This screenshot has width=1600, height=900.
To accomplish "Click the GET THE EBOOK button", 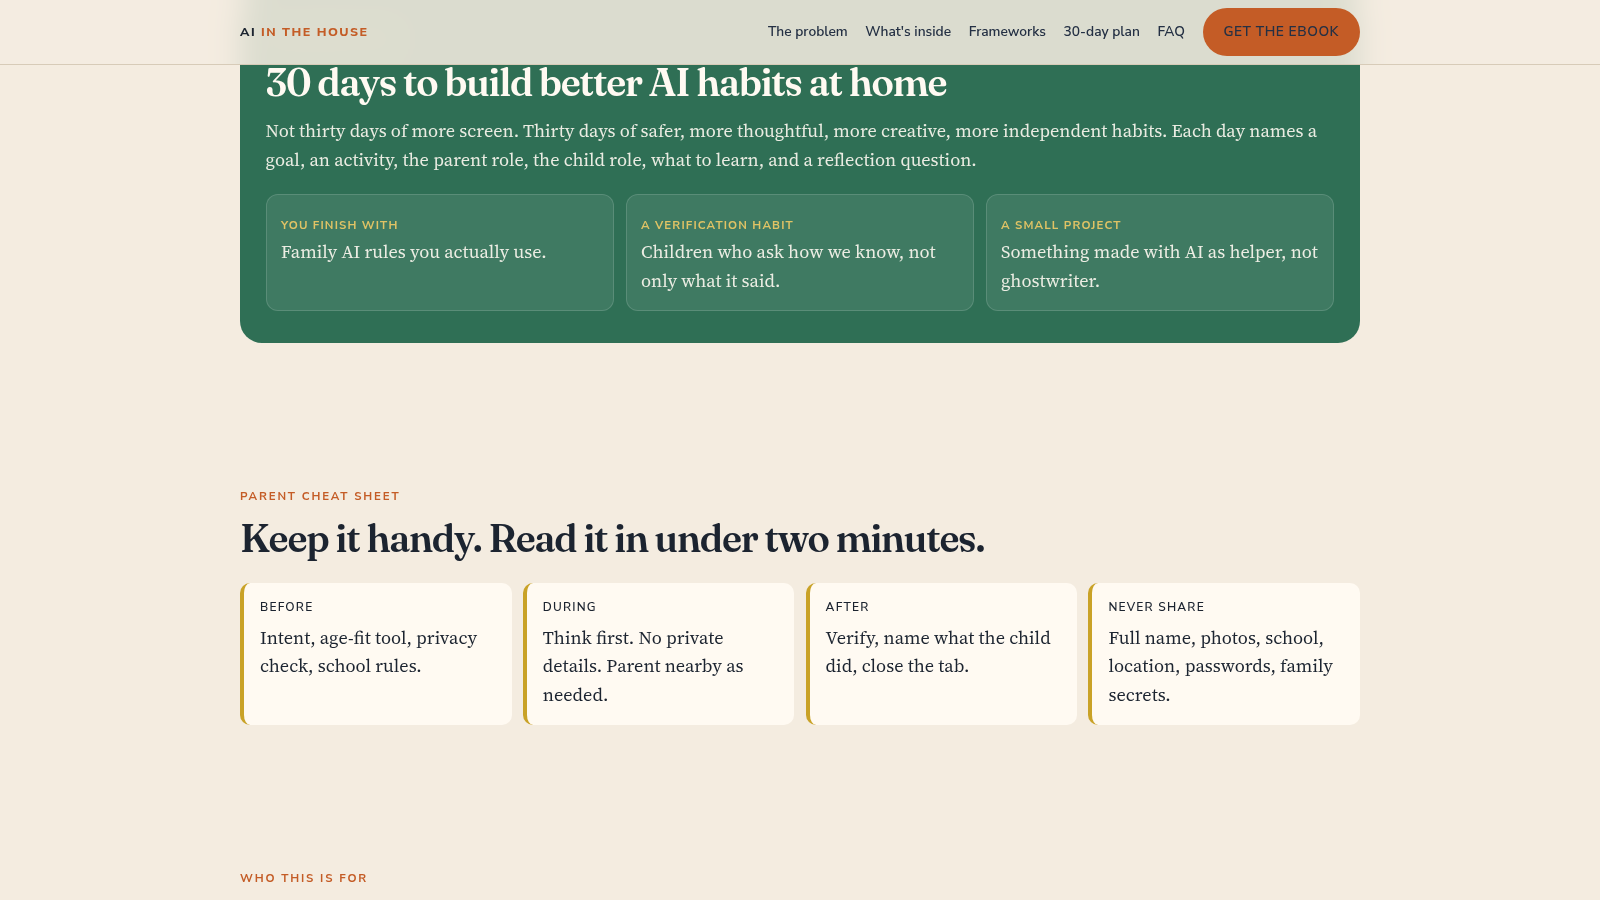I will coord(1281,32).
